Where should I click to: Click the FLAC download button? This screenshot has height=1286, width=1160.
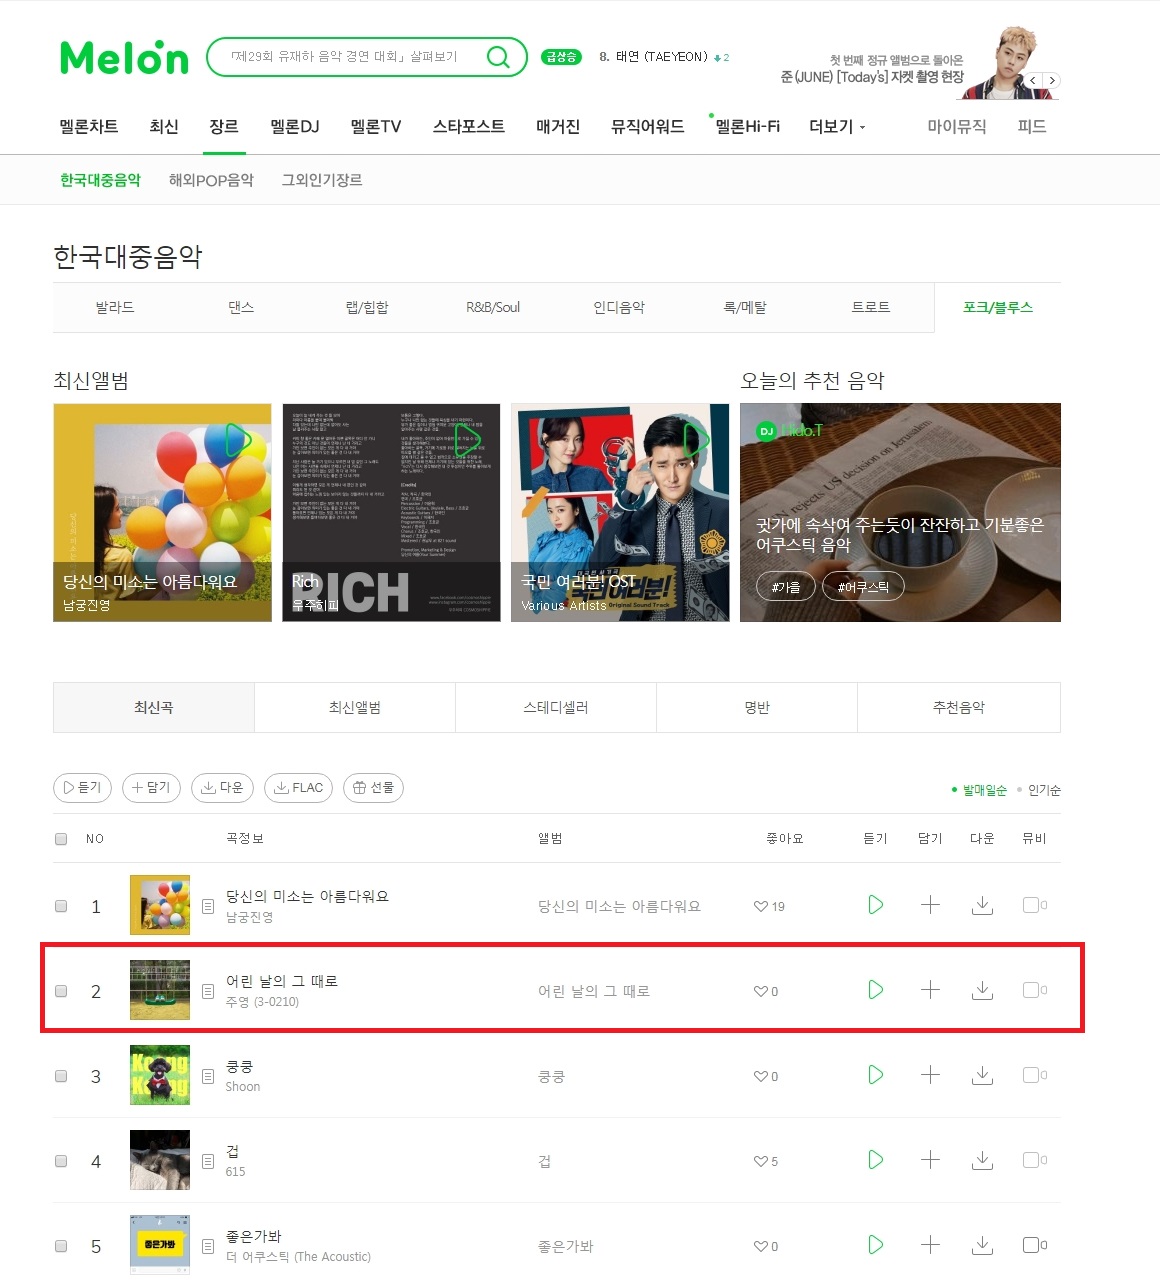point(298,788)
